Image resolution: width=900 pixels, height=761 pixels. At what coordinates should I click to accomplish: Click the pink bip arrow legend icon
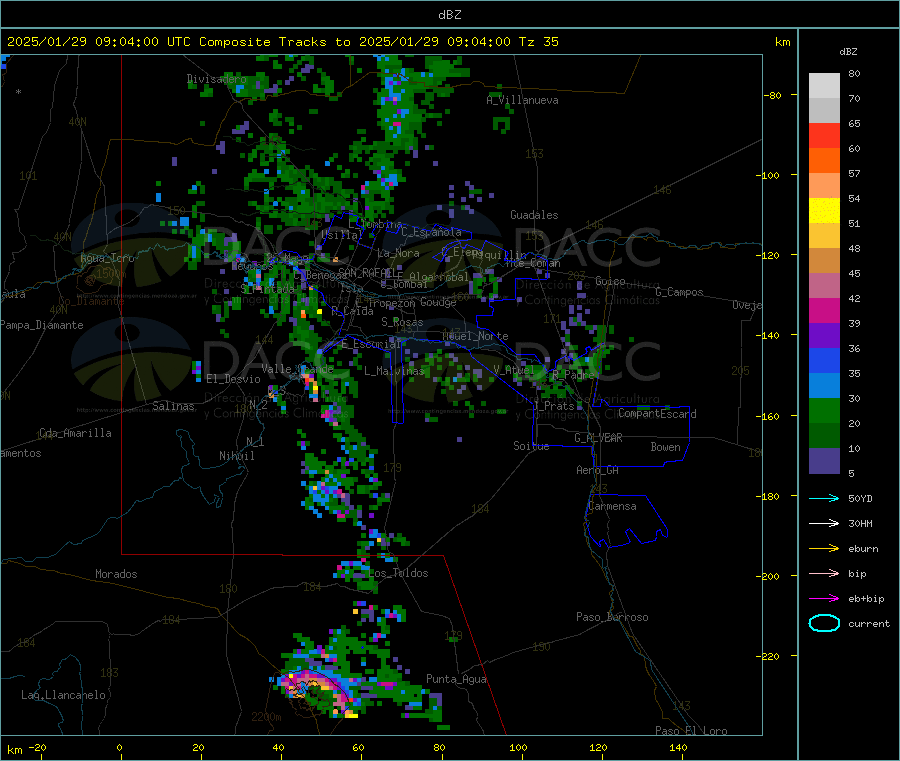coord(824,573)
